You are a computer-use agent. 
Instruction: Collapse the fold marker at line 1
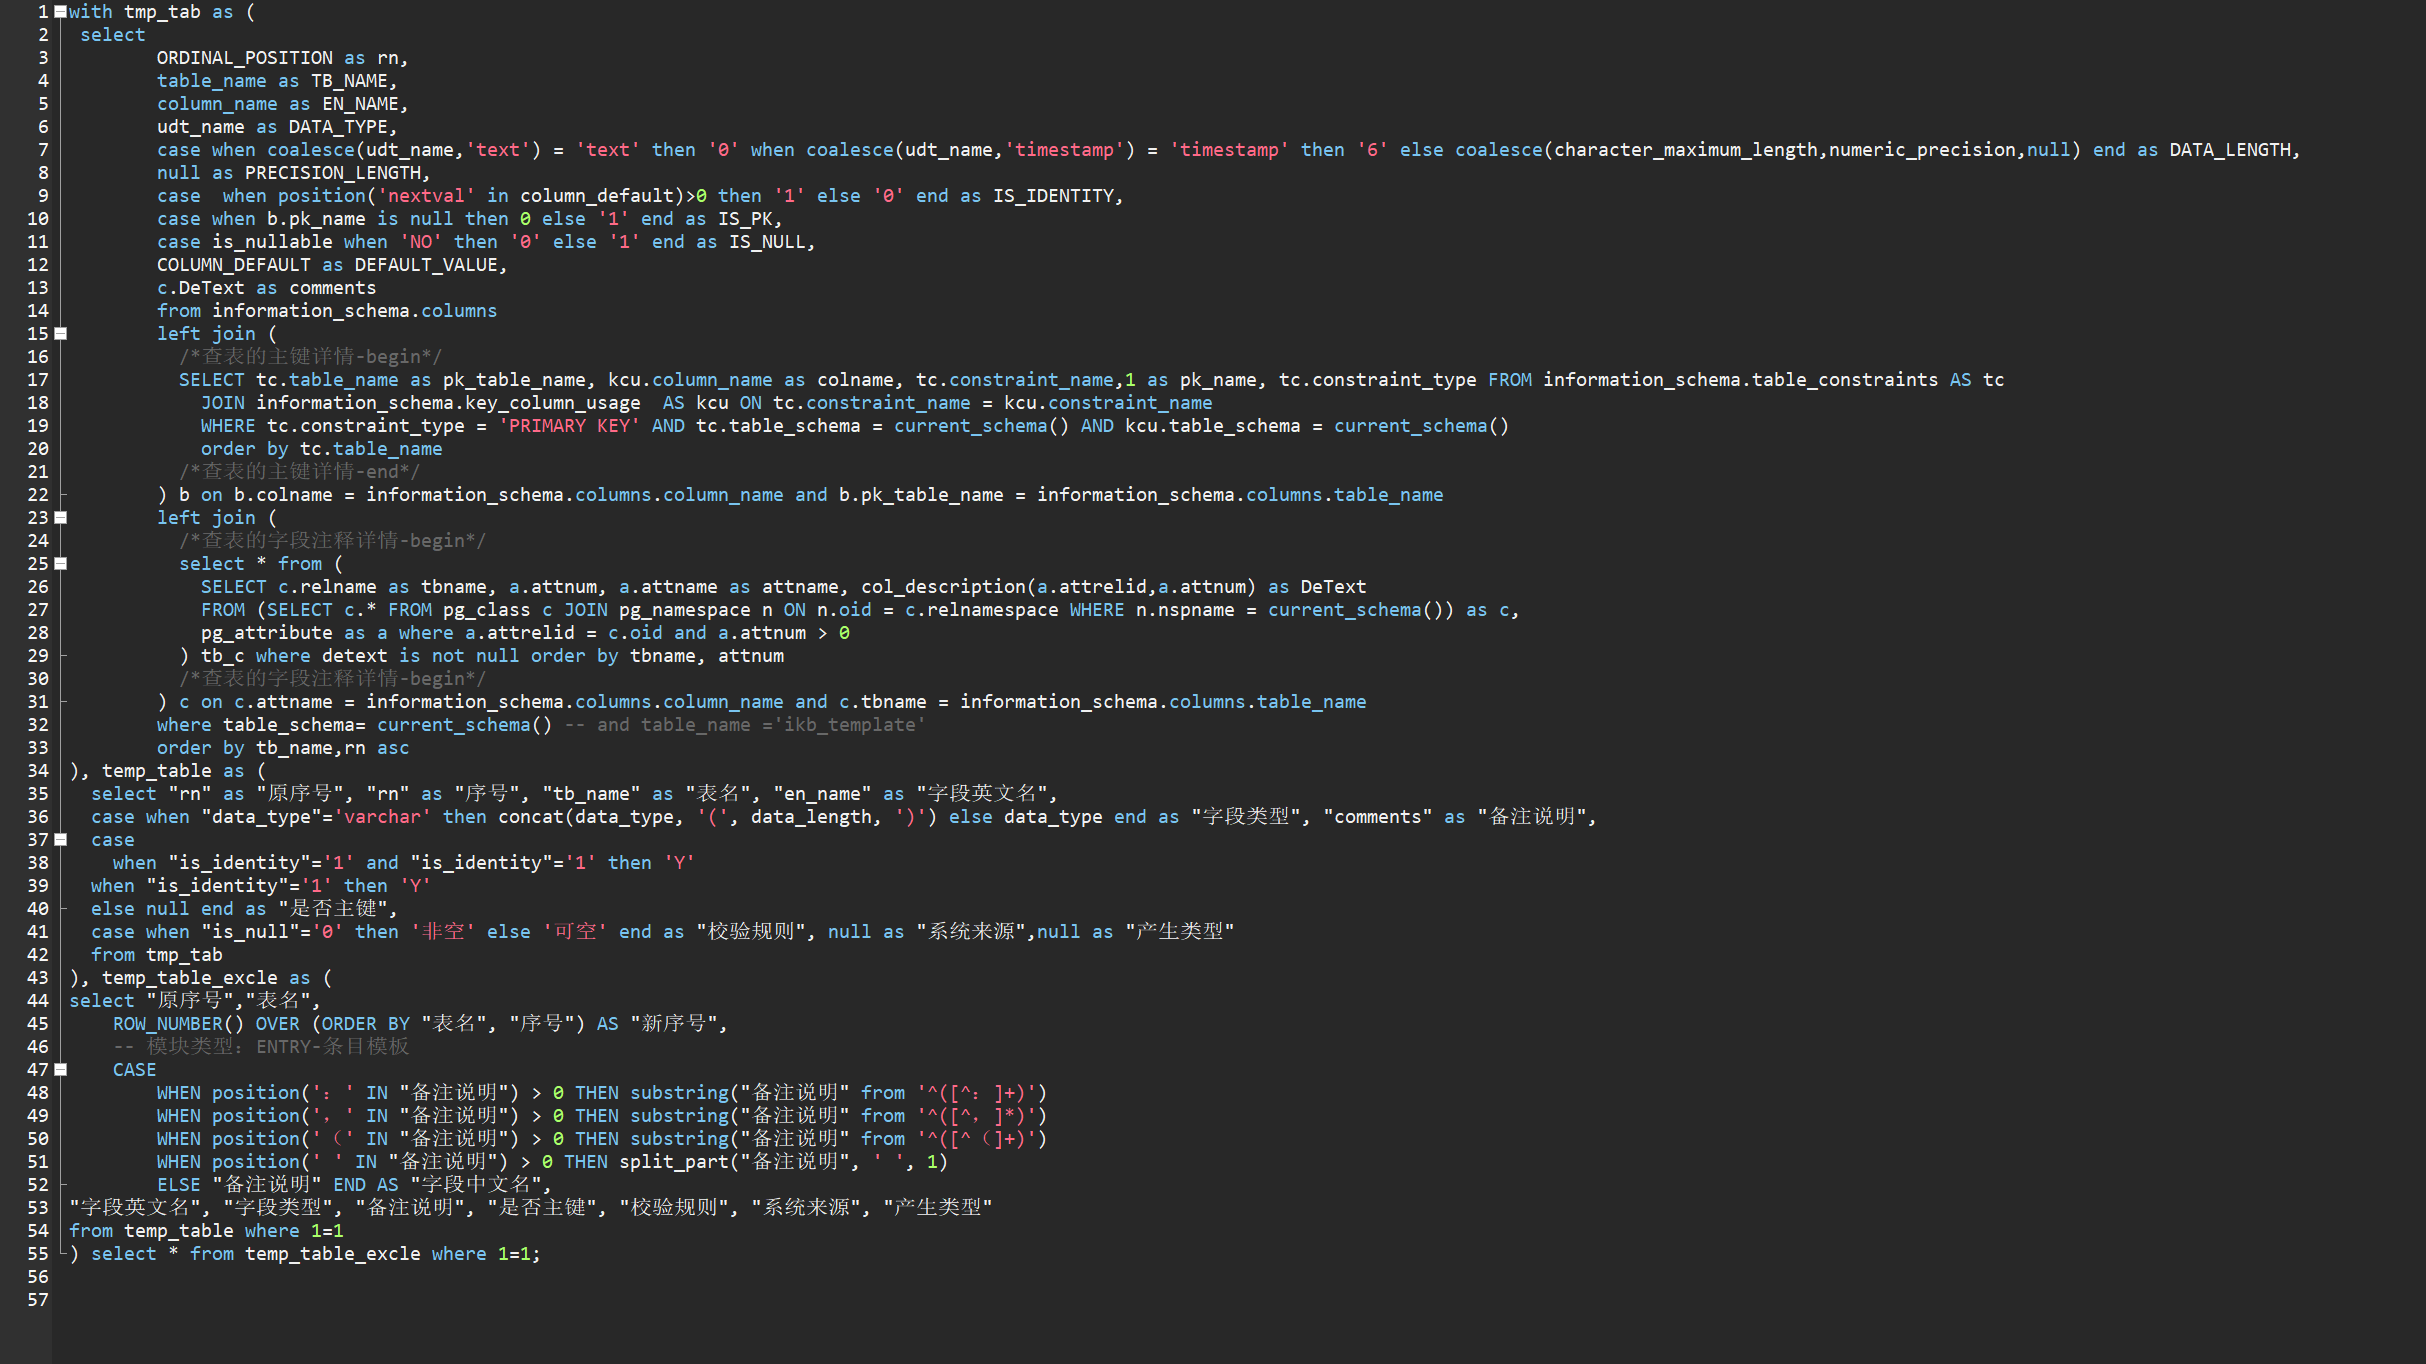click(x=60, y=12)
